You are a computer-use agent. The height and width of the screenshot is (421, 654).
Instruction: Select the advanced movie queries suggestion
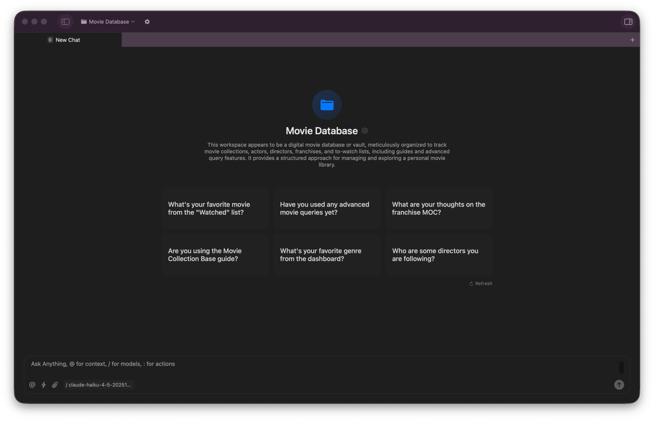[x=327, y=208]
